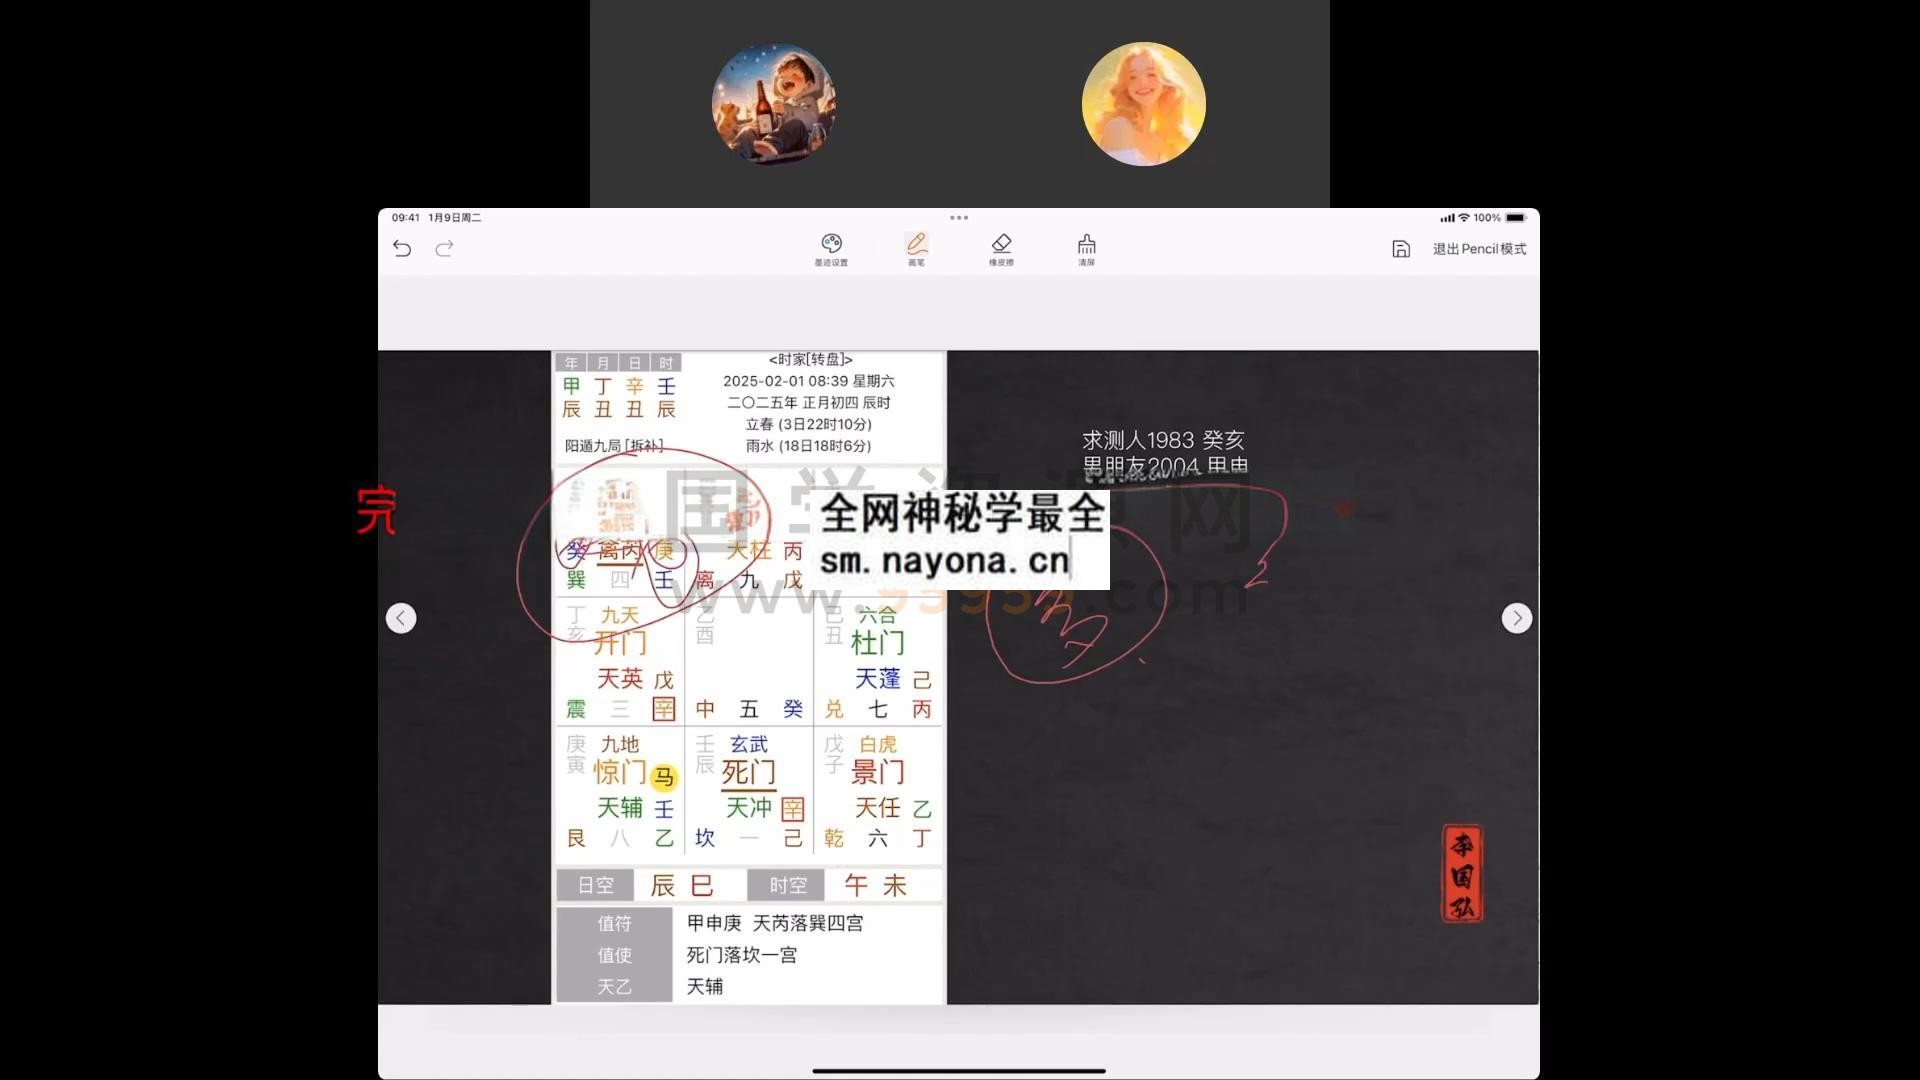This screenshot has width=1920, height=1080.
Task: Click 死门落坎一宫 value
Action: point(741,955)
